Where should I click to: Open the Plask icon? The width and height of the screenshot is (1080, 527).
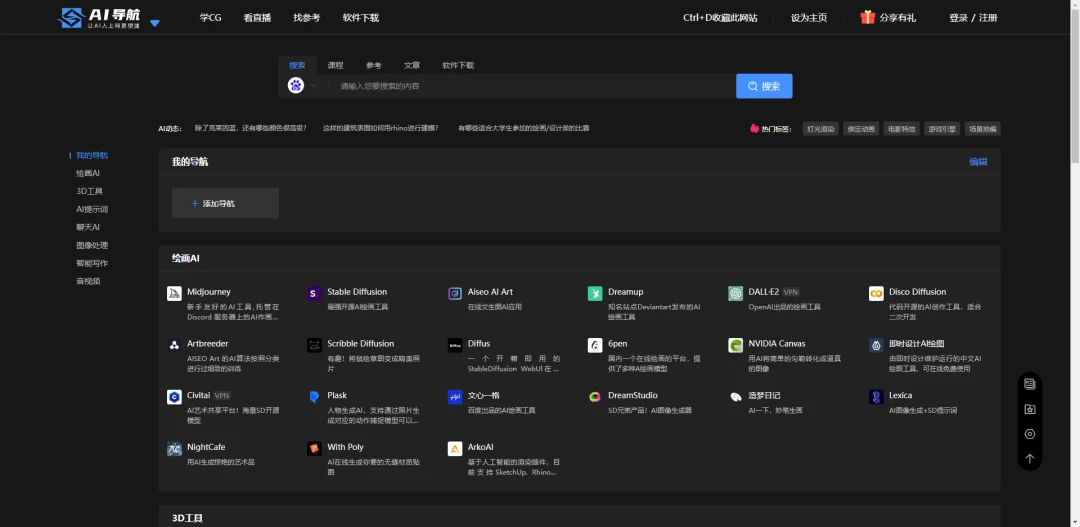(x=314, y=397)
